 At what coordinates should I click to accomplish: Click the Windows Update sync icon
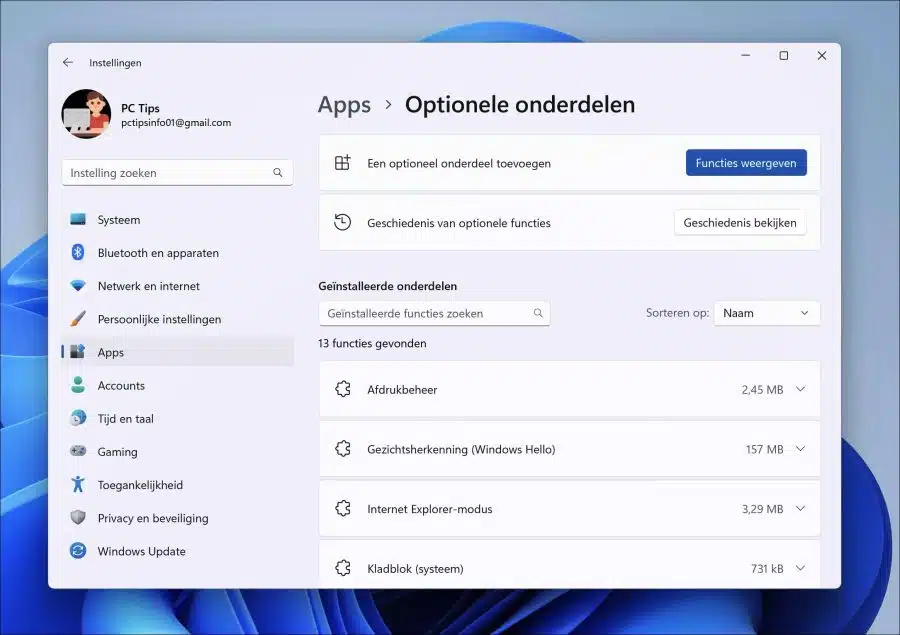(x=78, y=551)
